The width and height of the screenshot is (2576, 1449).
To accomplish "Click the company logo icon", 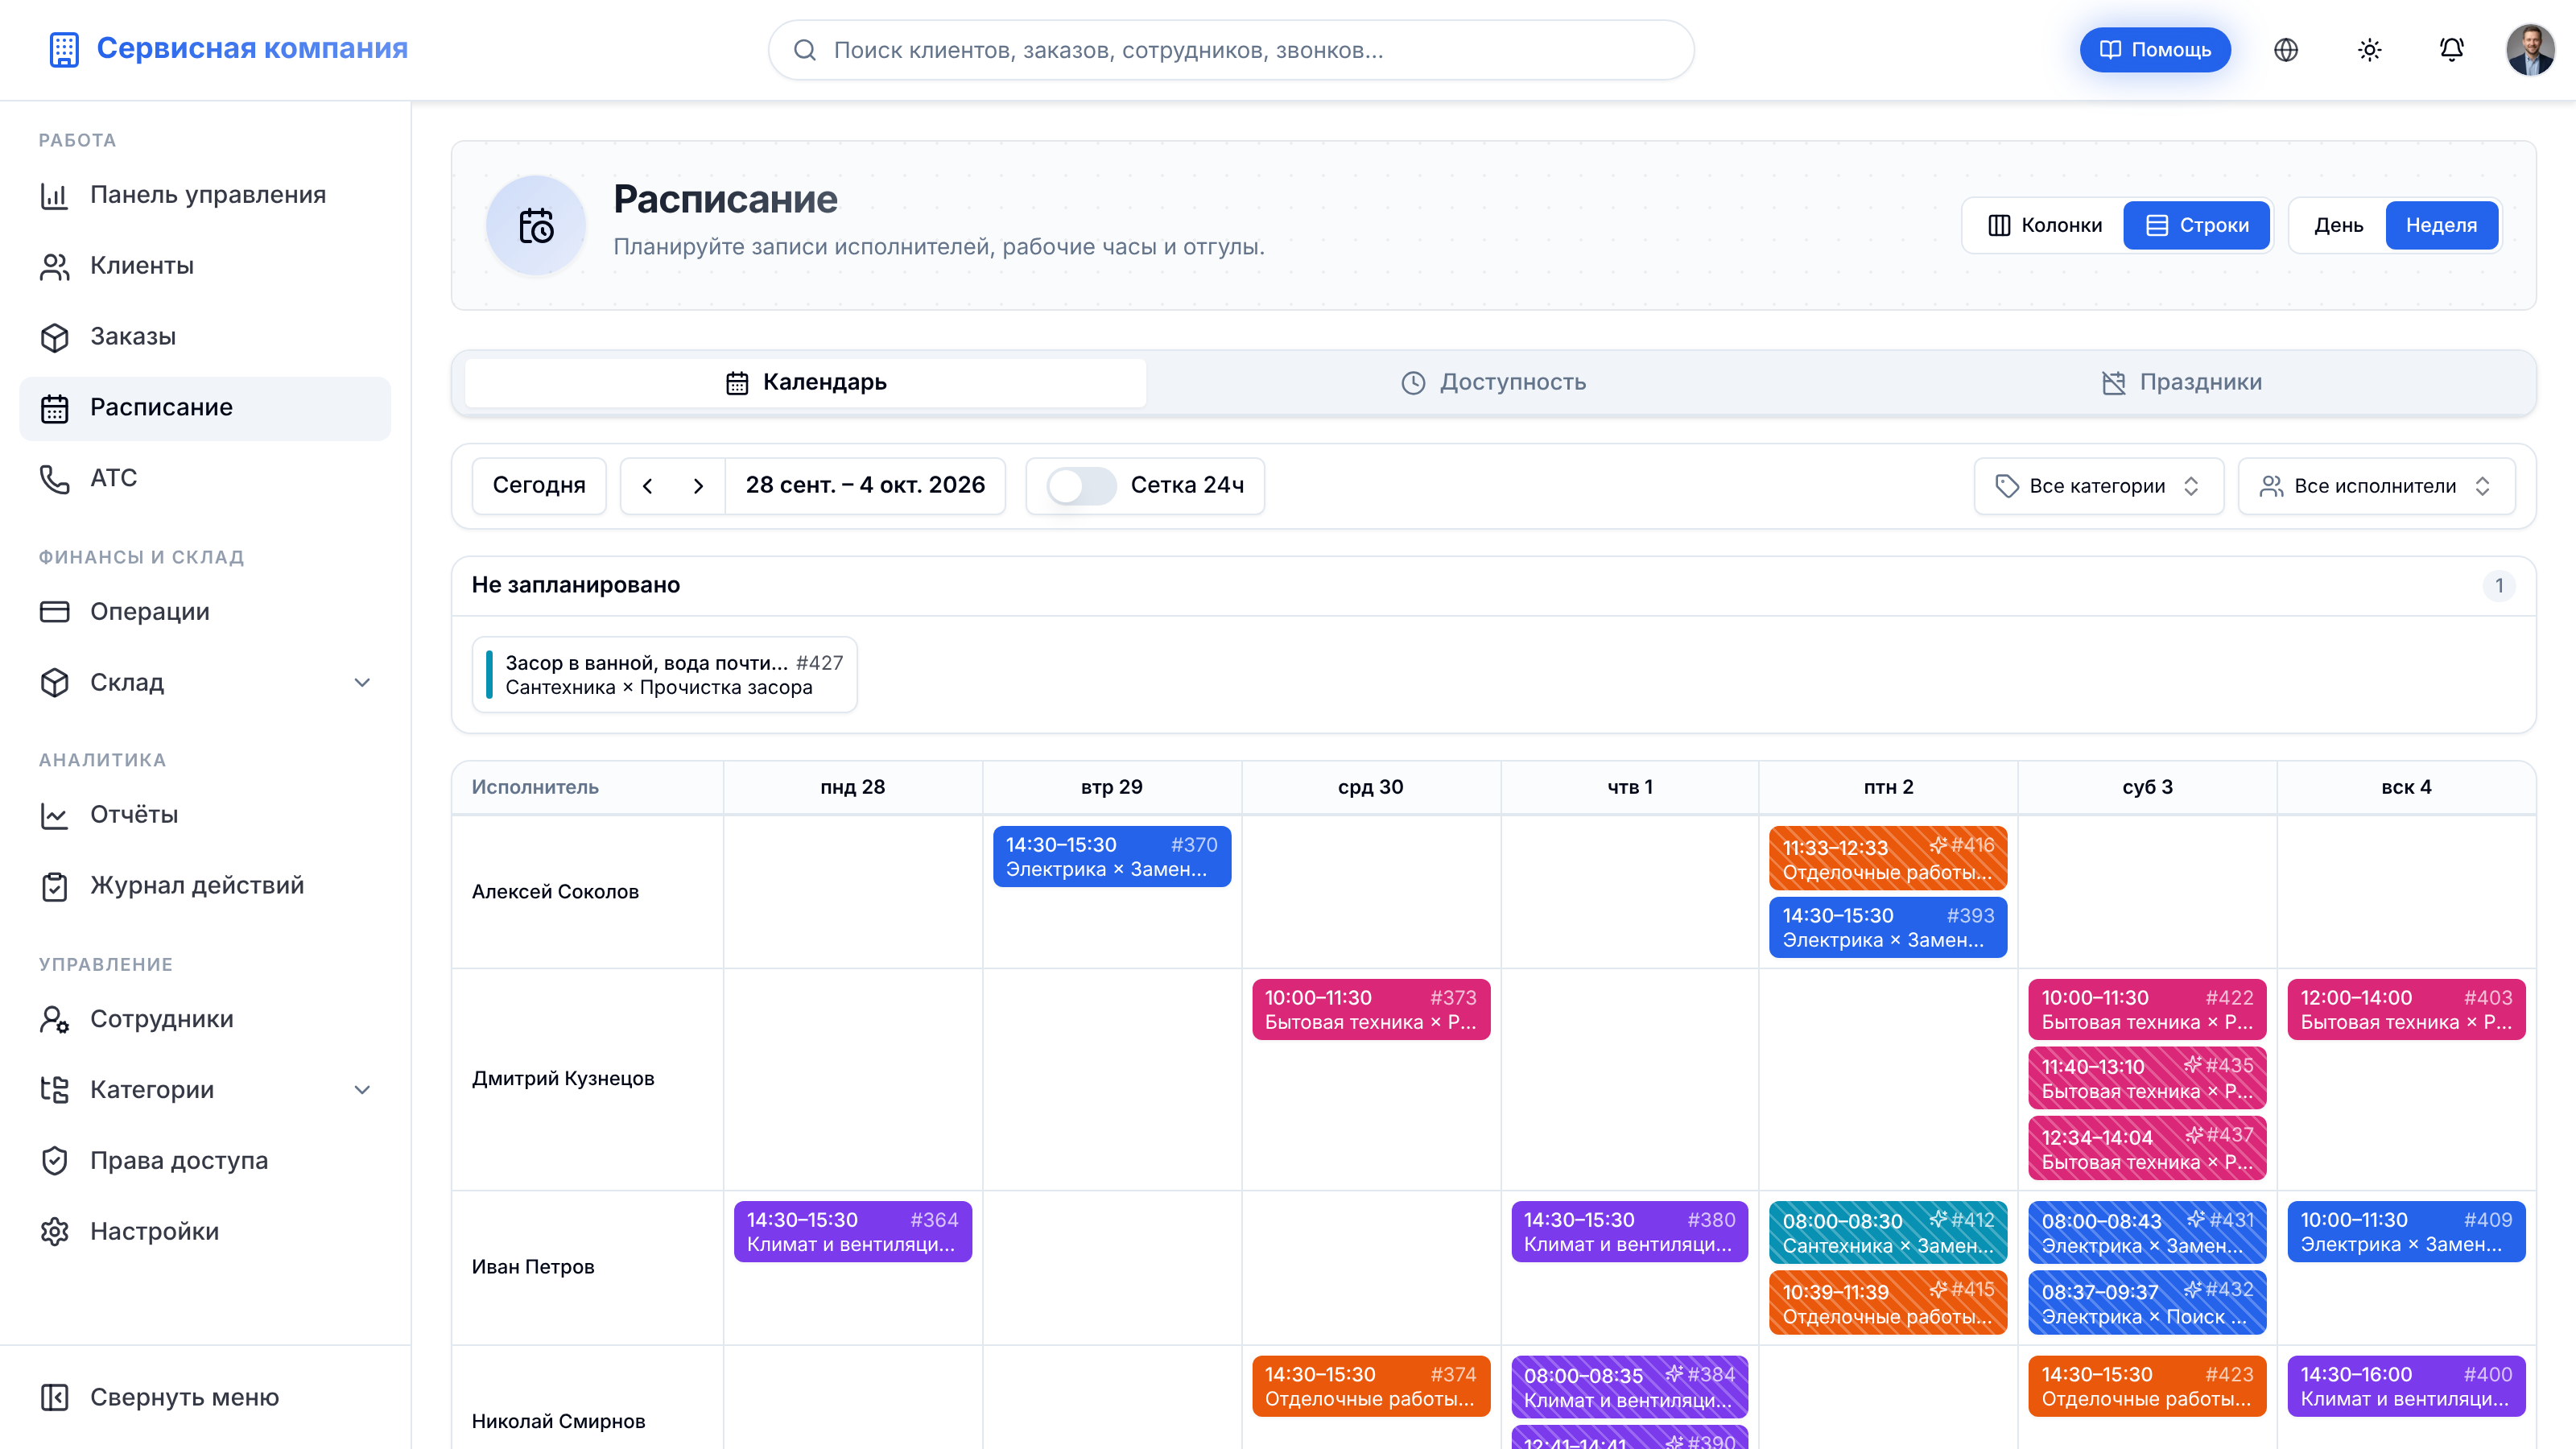I will [x=64, y=49].
